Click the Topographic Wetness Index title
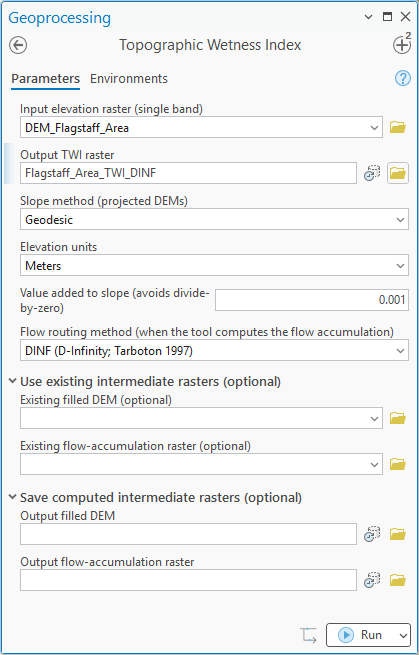Screen dimensions: 419x655 point(210,45)
